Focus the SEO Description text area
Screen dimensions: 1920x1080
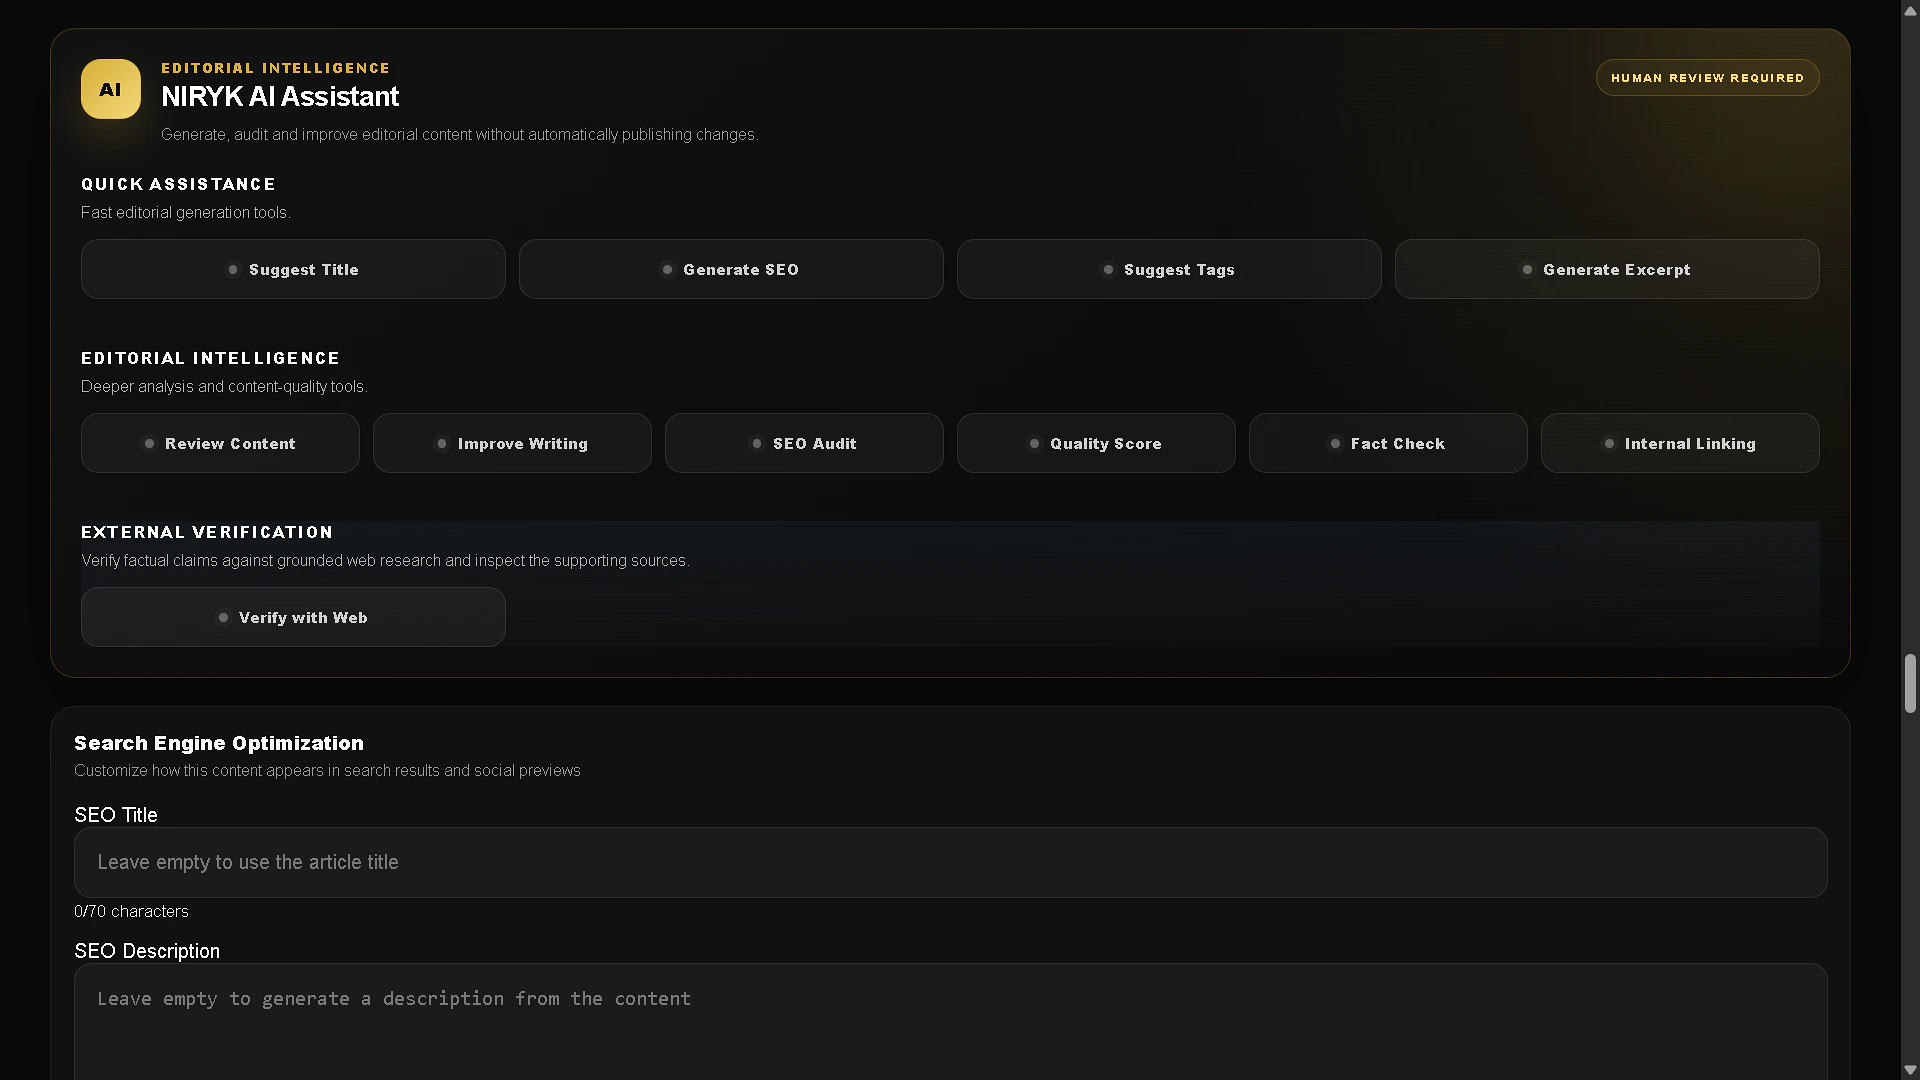[950, 1021]
